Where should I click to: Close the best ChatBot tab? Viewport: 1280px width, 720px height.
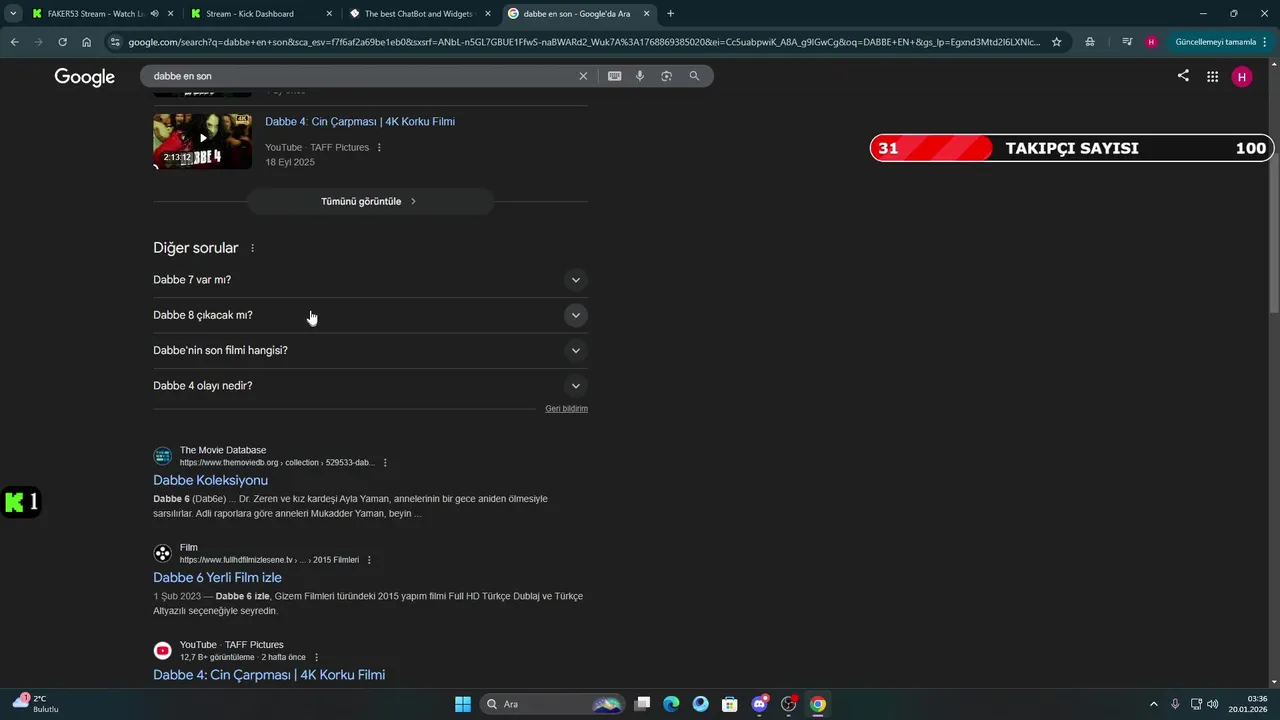tap(487, 14)
